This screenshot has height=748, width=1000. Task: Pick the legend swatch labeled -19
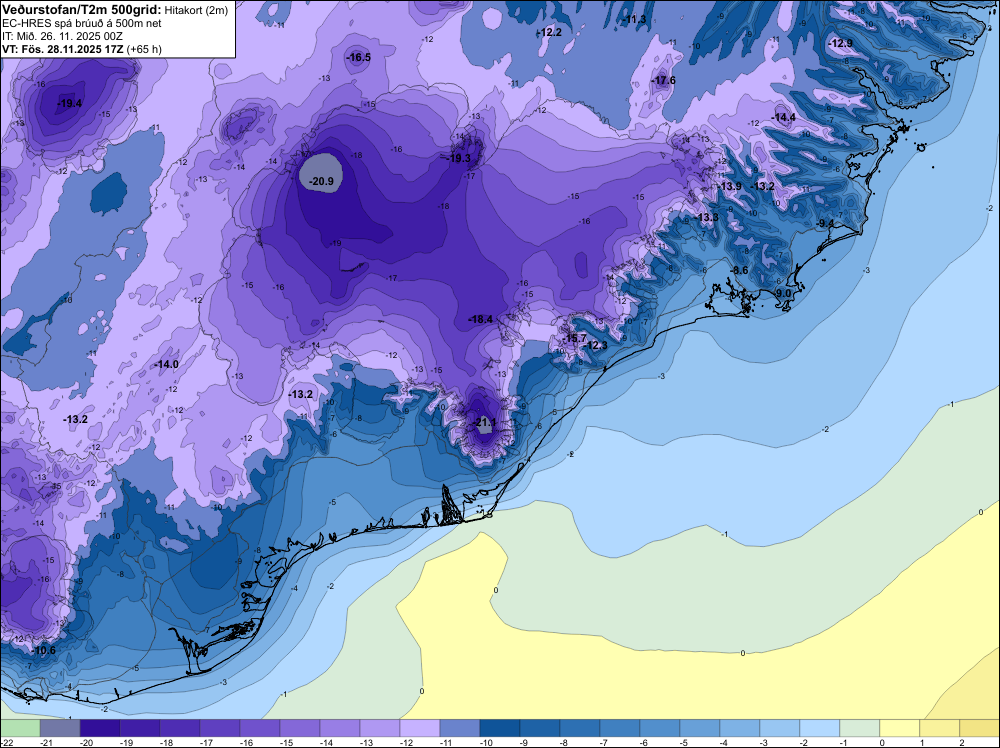click(x=140, y=728)
